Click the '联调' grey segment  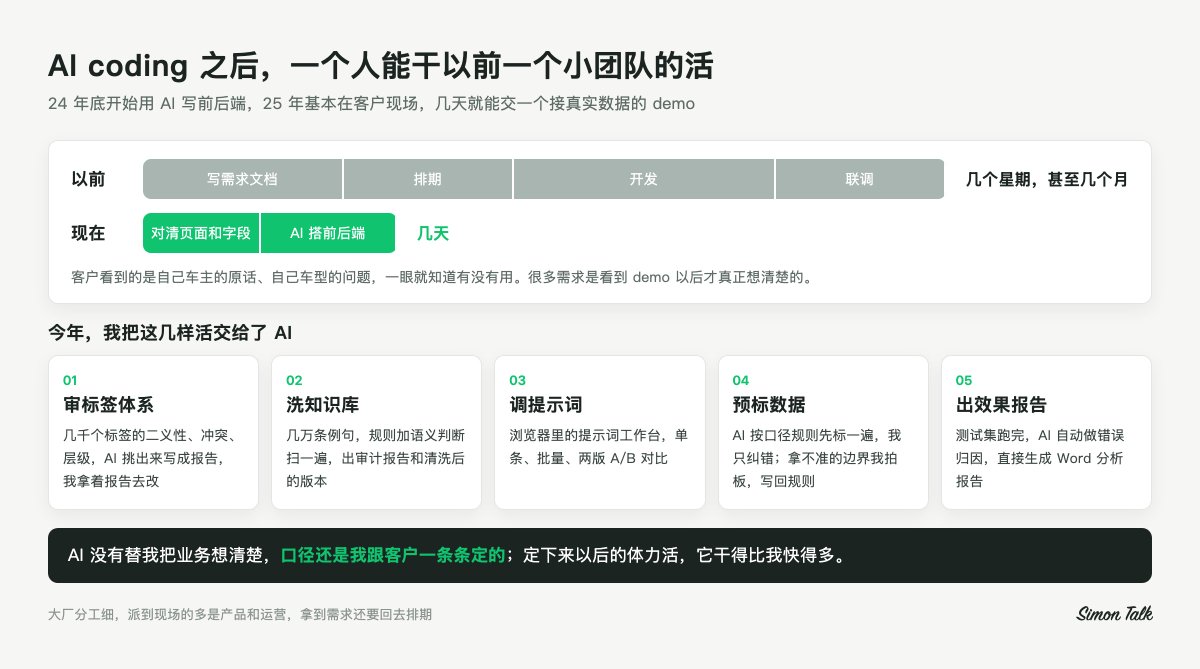click(x=860, y=180)
